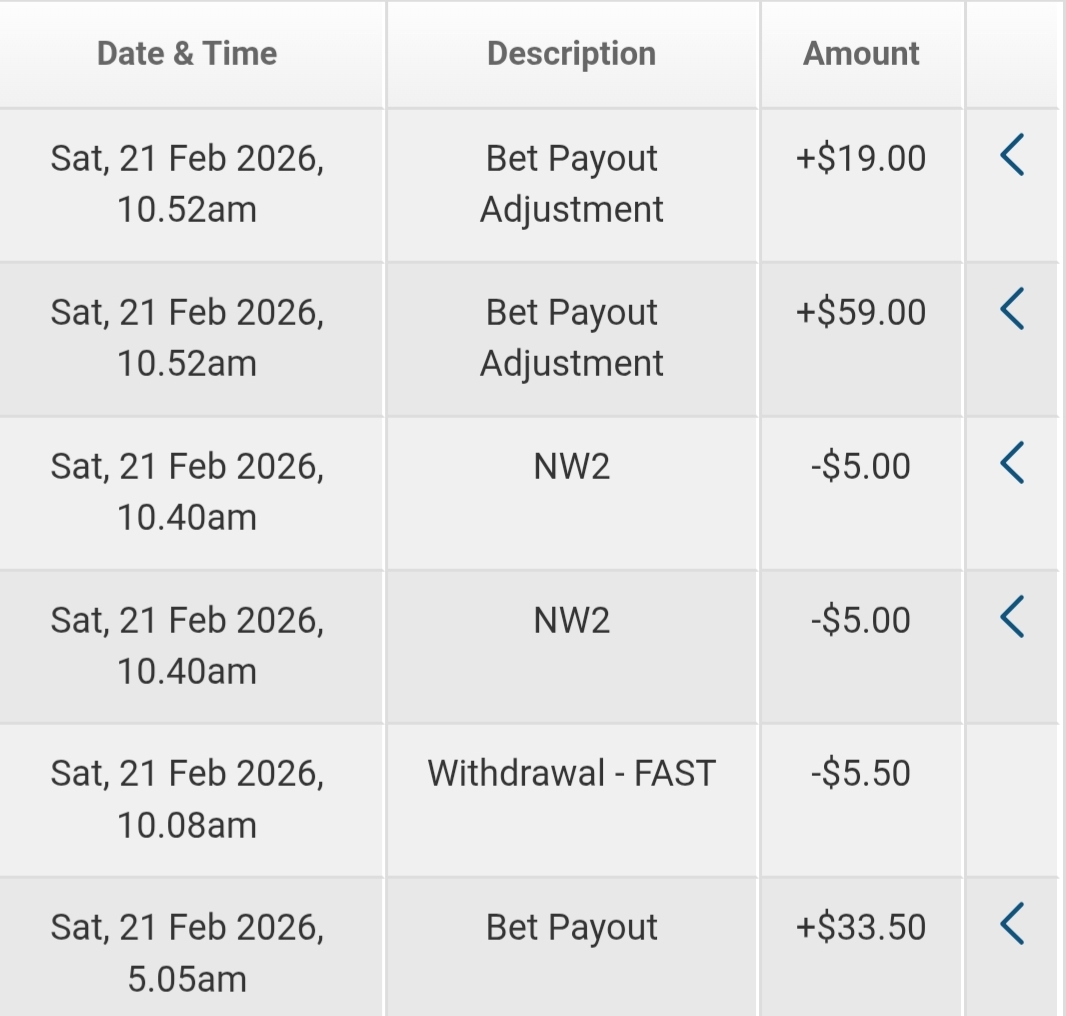1066x1016 pixels.
Task: Select the Amount column header
Action: pyautogui.click(x=861, y=54)
